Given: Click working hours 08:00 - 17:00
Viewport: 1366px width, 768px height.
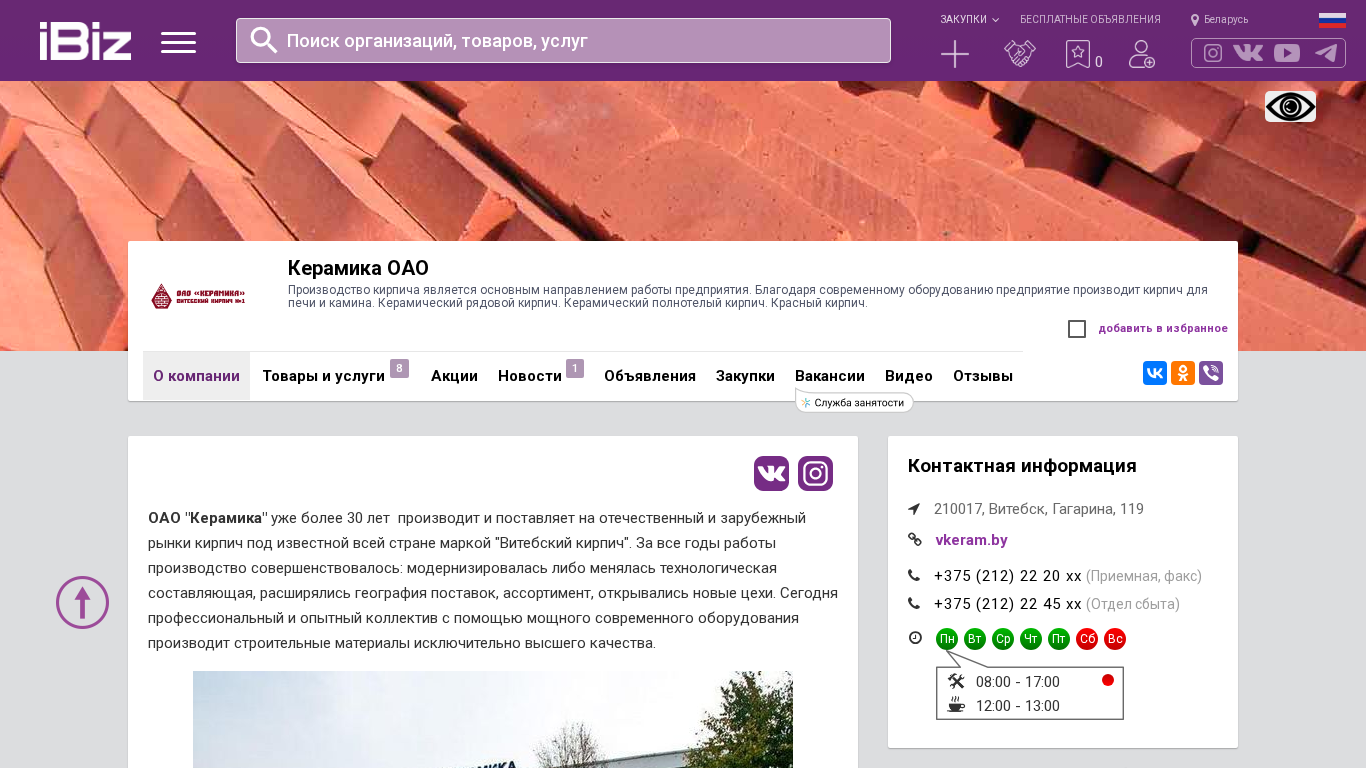Looking at the screenshot, I should pos(1018,682).
